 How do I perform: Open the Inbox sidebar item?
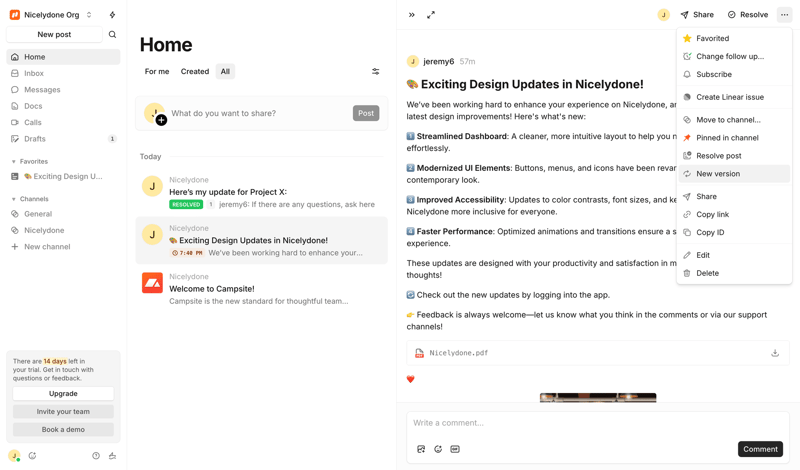click(63, 73)
